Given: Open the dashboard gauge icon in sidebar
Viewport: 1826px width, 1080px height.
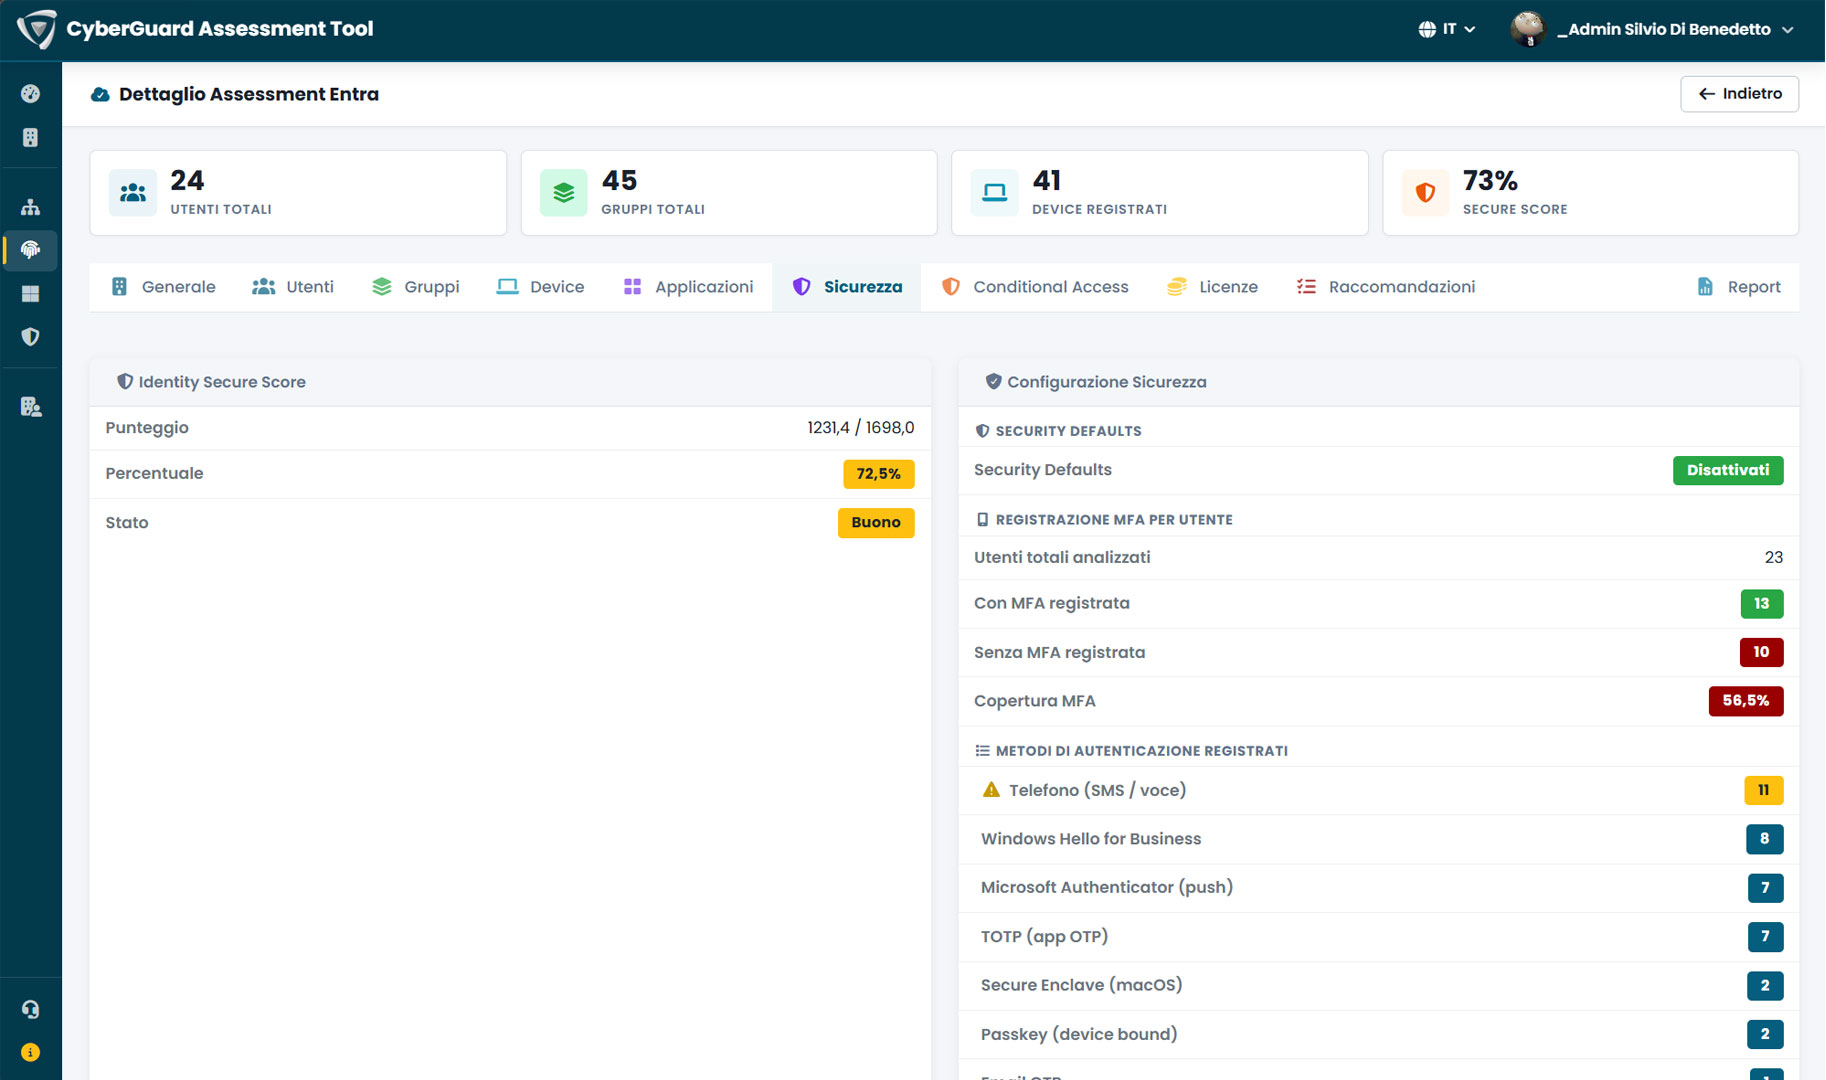Looking at the screenshot, I should pos(31,94).
